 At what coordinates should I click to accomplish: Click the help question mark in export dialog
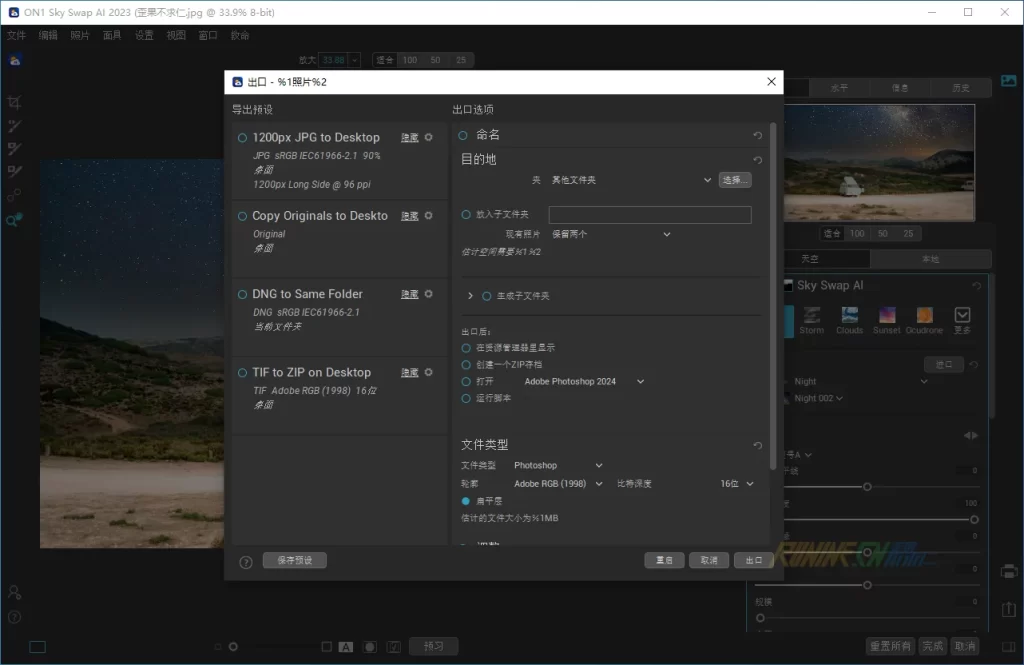[x=246, y=561]
